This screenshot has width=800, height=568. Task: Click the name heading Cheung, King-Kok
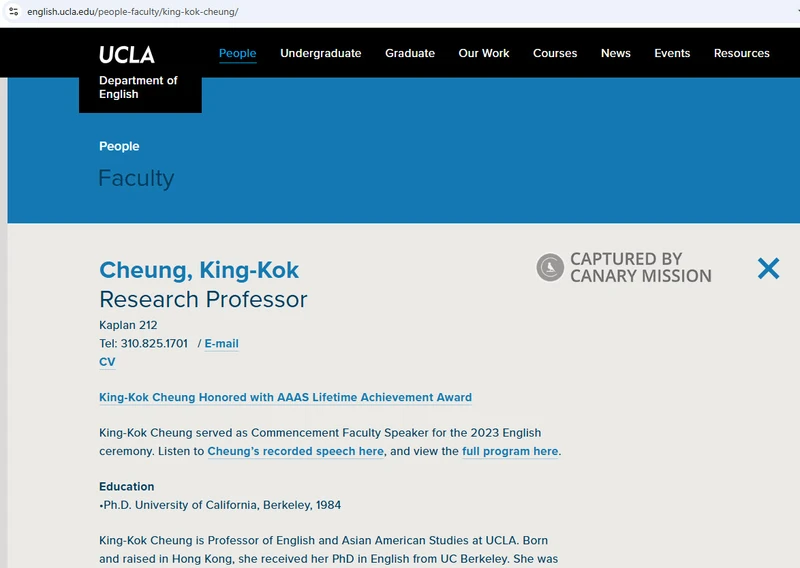[x=199, y=270]
